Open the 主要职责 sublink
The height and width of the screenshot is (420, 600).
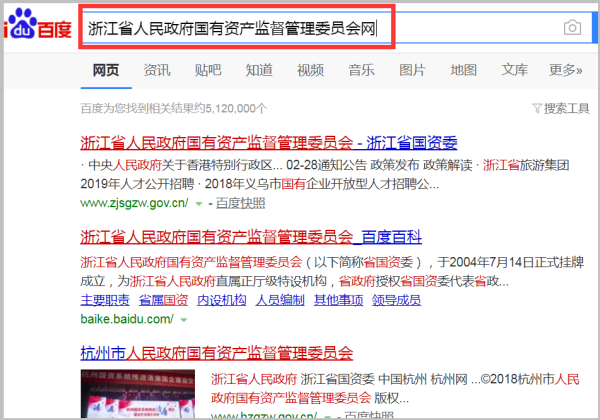105,300
